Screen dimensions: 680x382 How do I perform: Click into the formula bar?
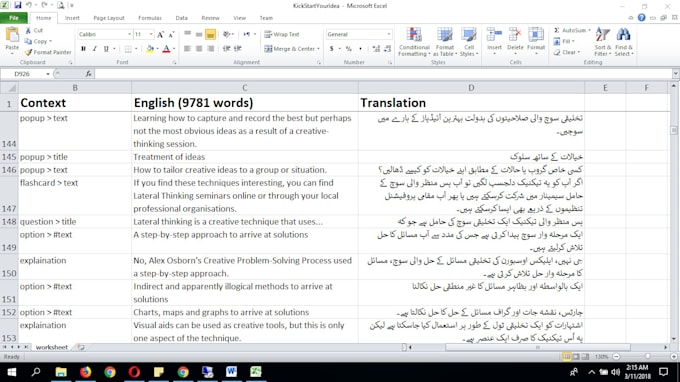point(383,74)
